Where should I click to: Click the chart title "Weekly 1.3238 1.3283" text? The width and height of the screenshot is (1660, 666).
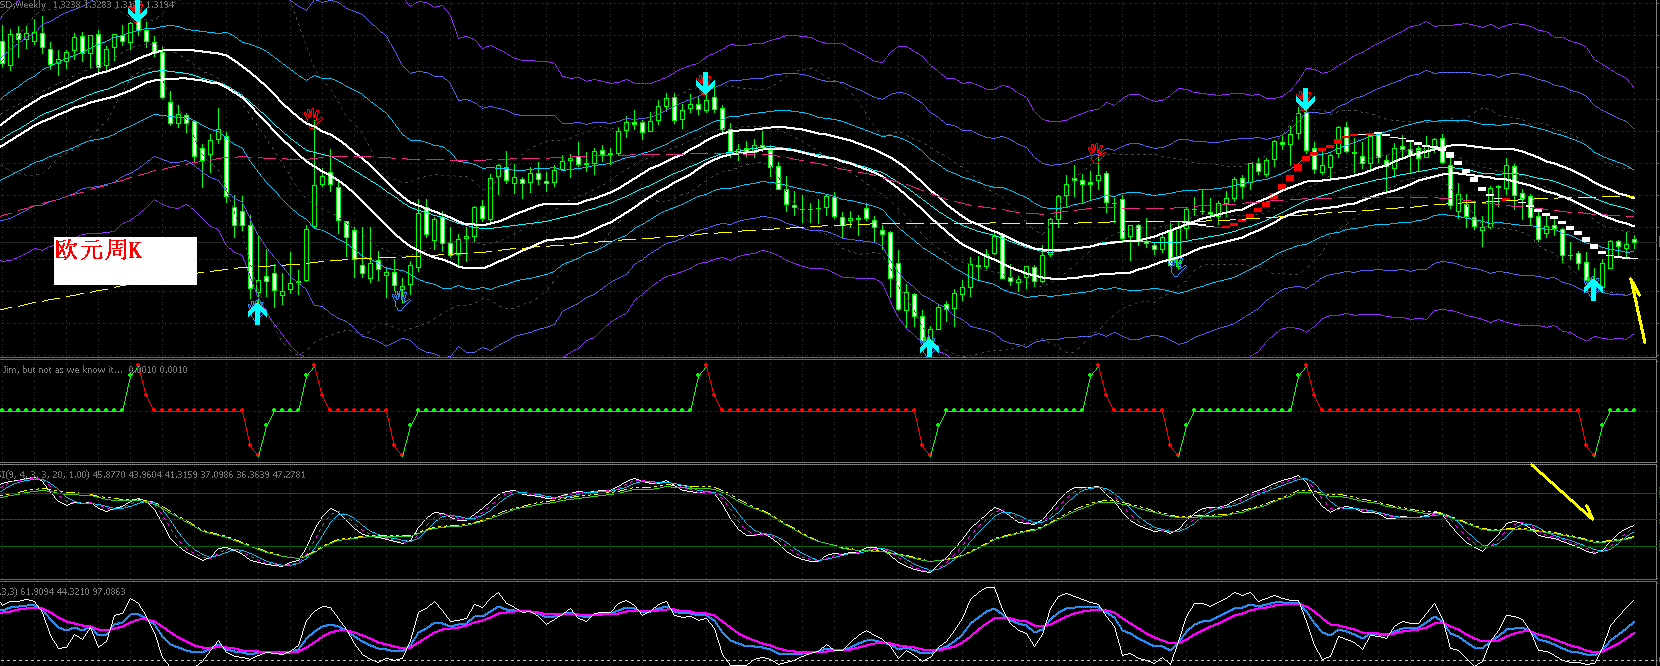pos(62,5)
